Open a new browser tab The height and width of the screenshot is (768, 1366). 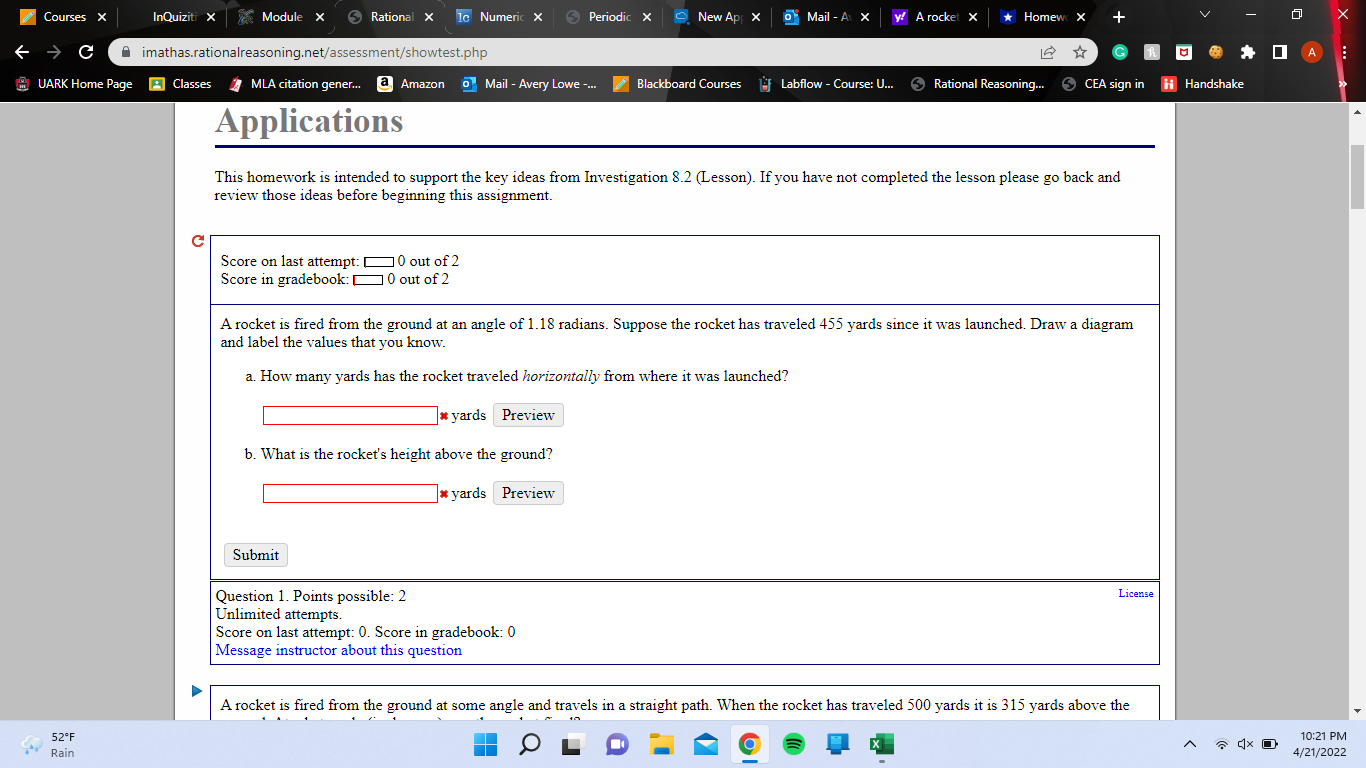pos(1118,17)
